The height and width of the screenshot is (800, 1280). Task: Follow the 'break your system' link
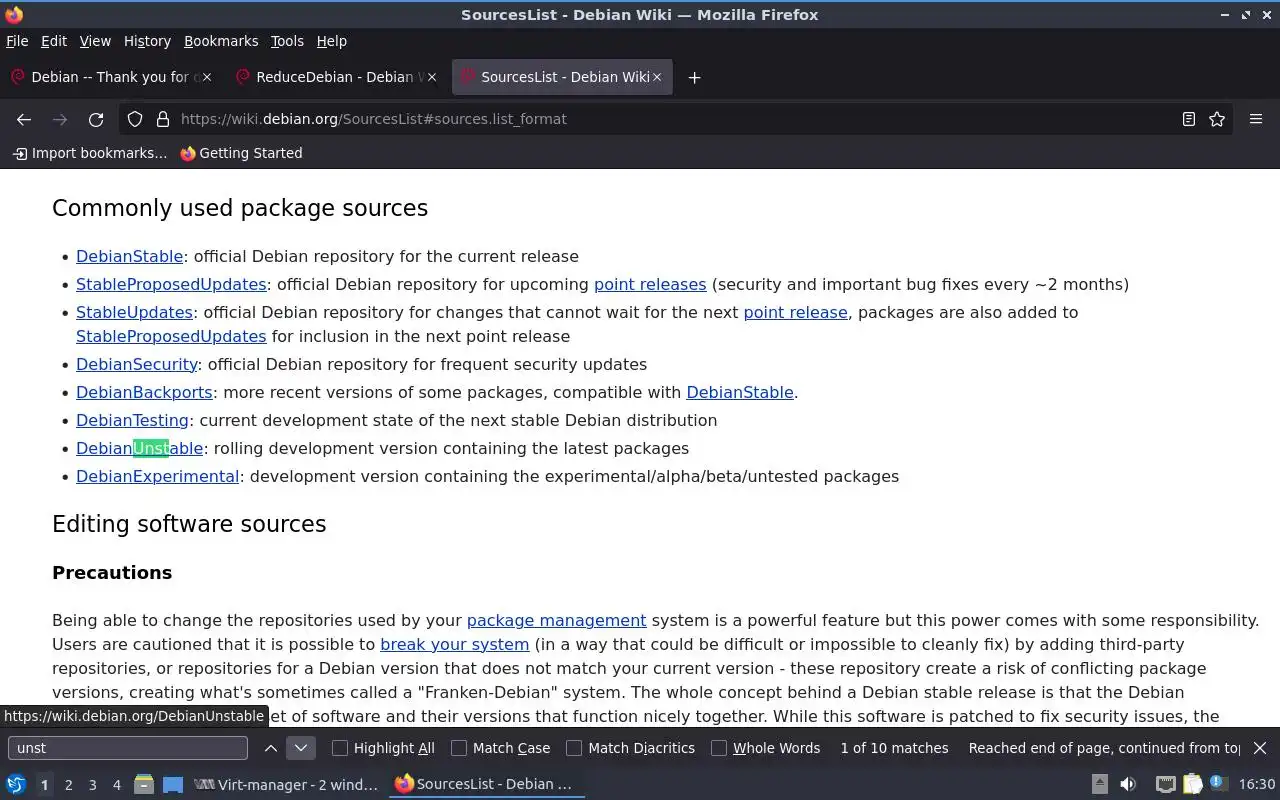tap(454, 644)
